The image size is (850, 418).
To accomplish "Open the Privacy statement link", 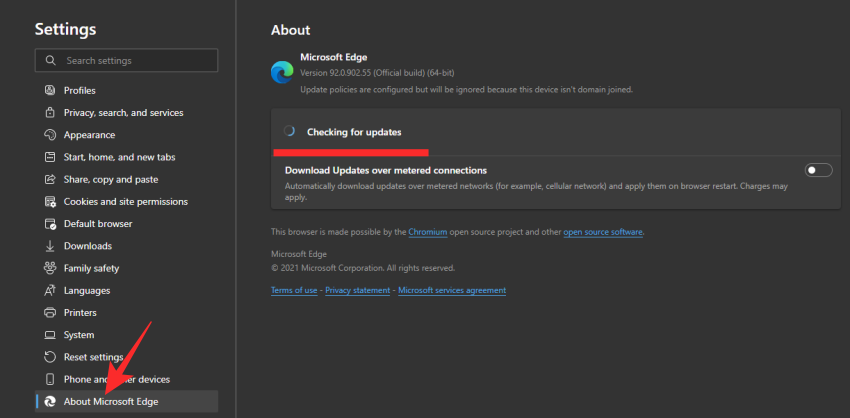I will click(x=359, y=290).
